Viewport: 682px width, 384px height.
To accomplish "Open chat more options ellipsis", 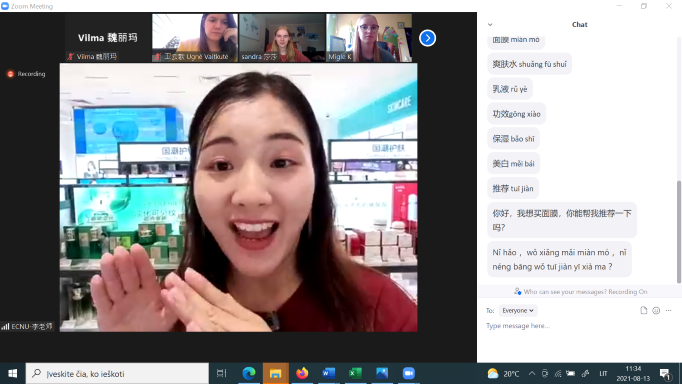I will (669, 311).
